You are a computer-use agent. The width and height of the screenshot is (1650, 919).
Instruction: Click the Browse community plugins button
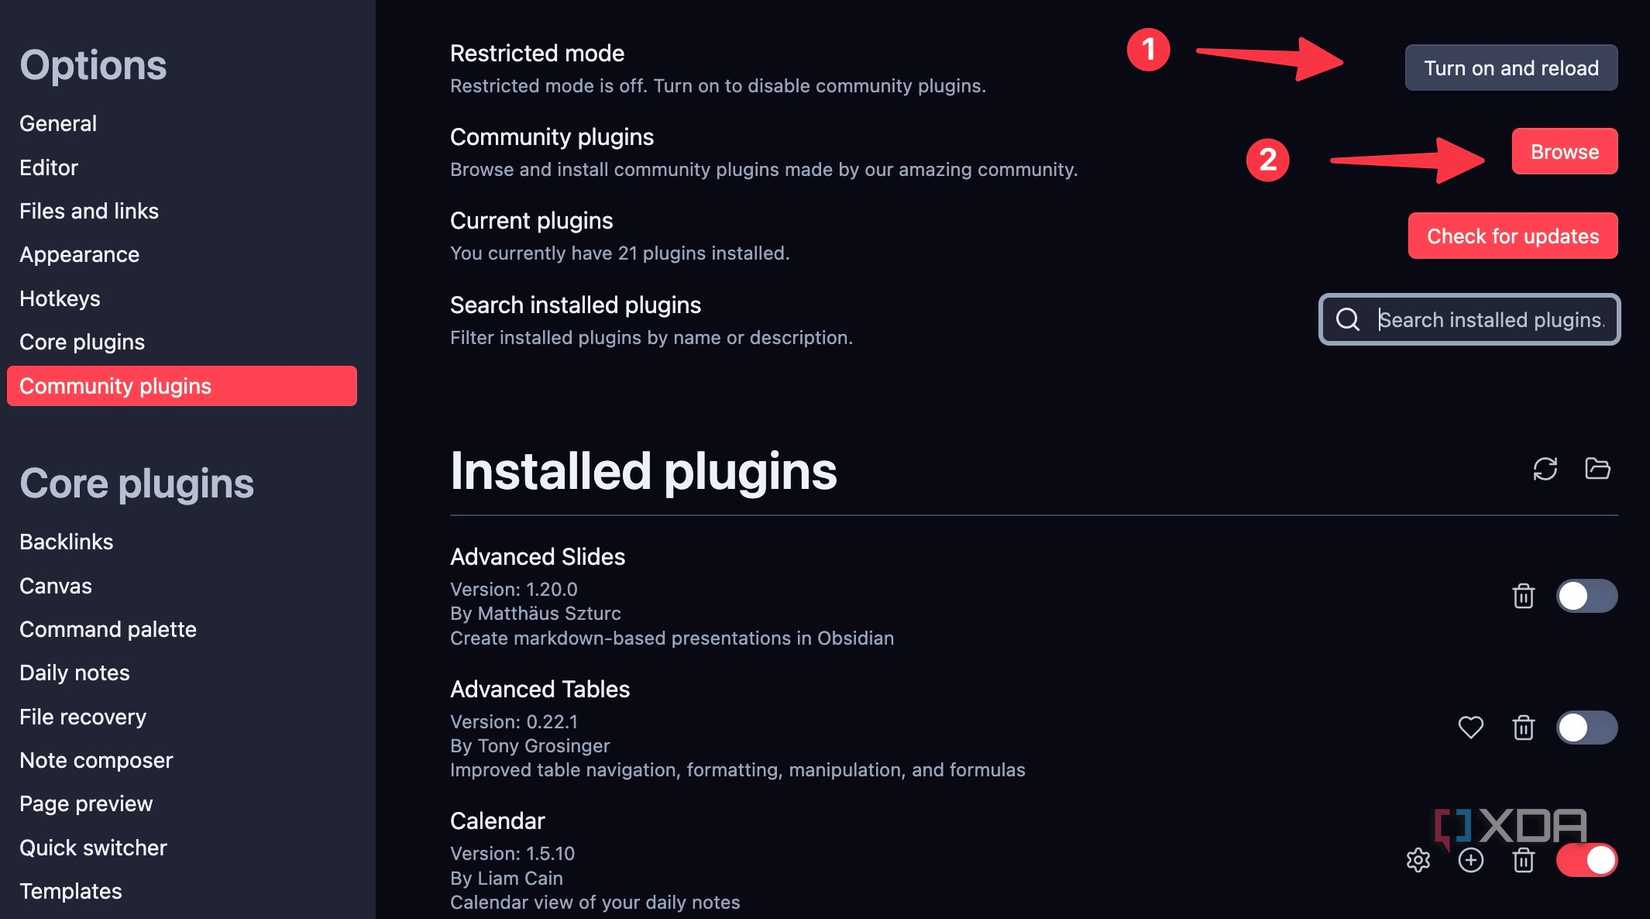1564,152
